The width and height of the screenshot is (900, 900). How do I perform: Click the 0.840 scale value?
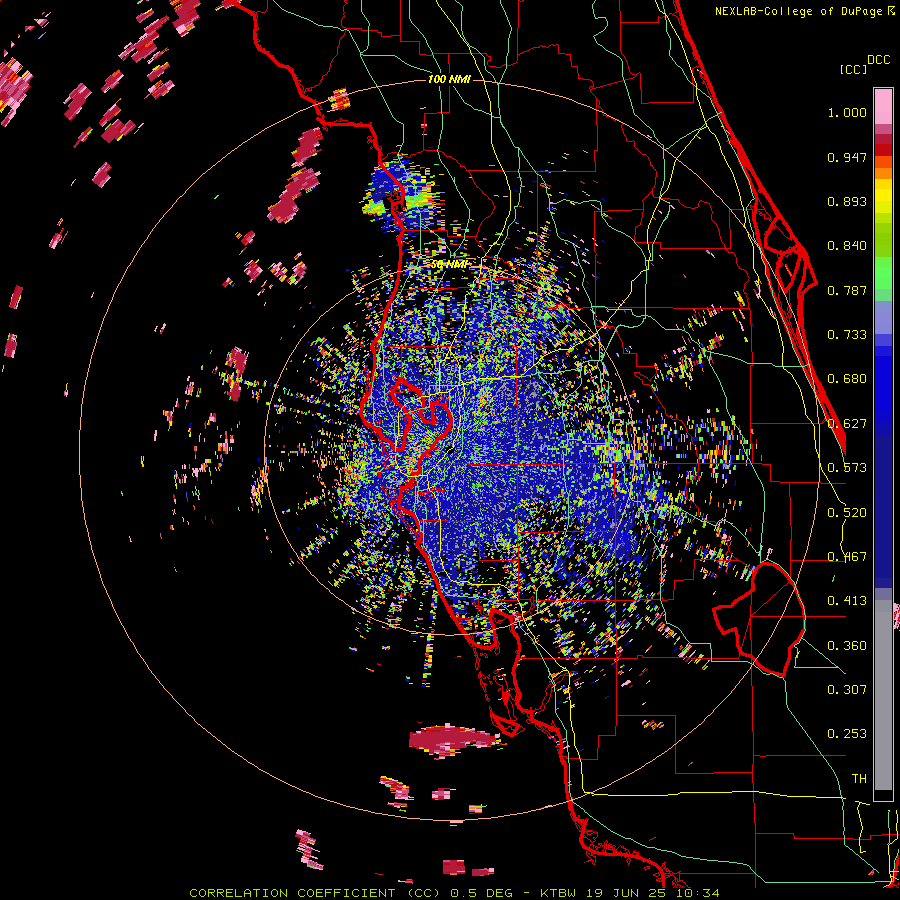pyautogui.click(x=847, y=246)
